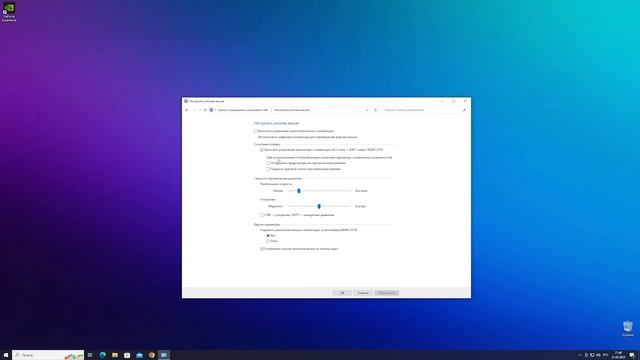This screenshot has height=360, width=640.
Task: Toggle the CTRL speed up SHIFT slow down checkbox
Action: 262,215
